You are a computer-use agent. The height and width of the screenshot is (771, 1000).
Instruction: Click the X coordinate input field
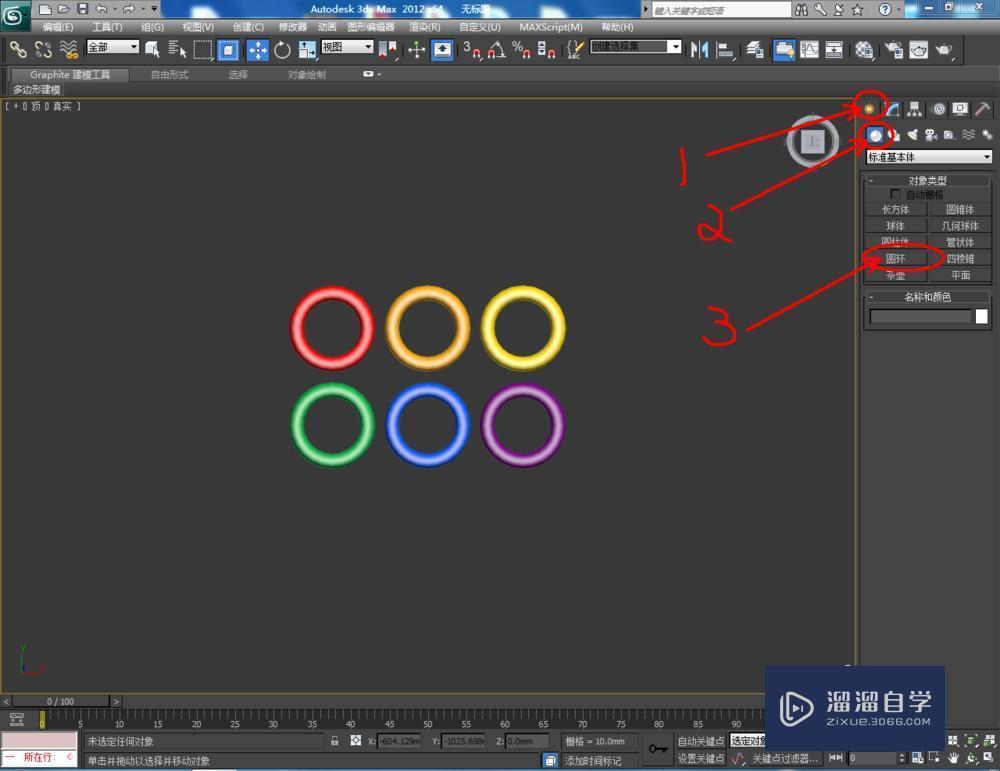coord(400,741)
